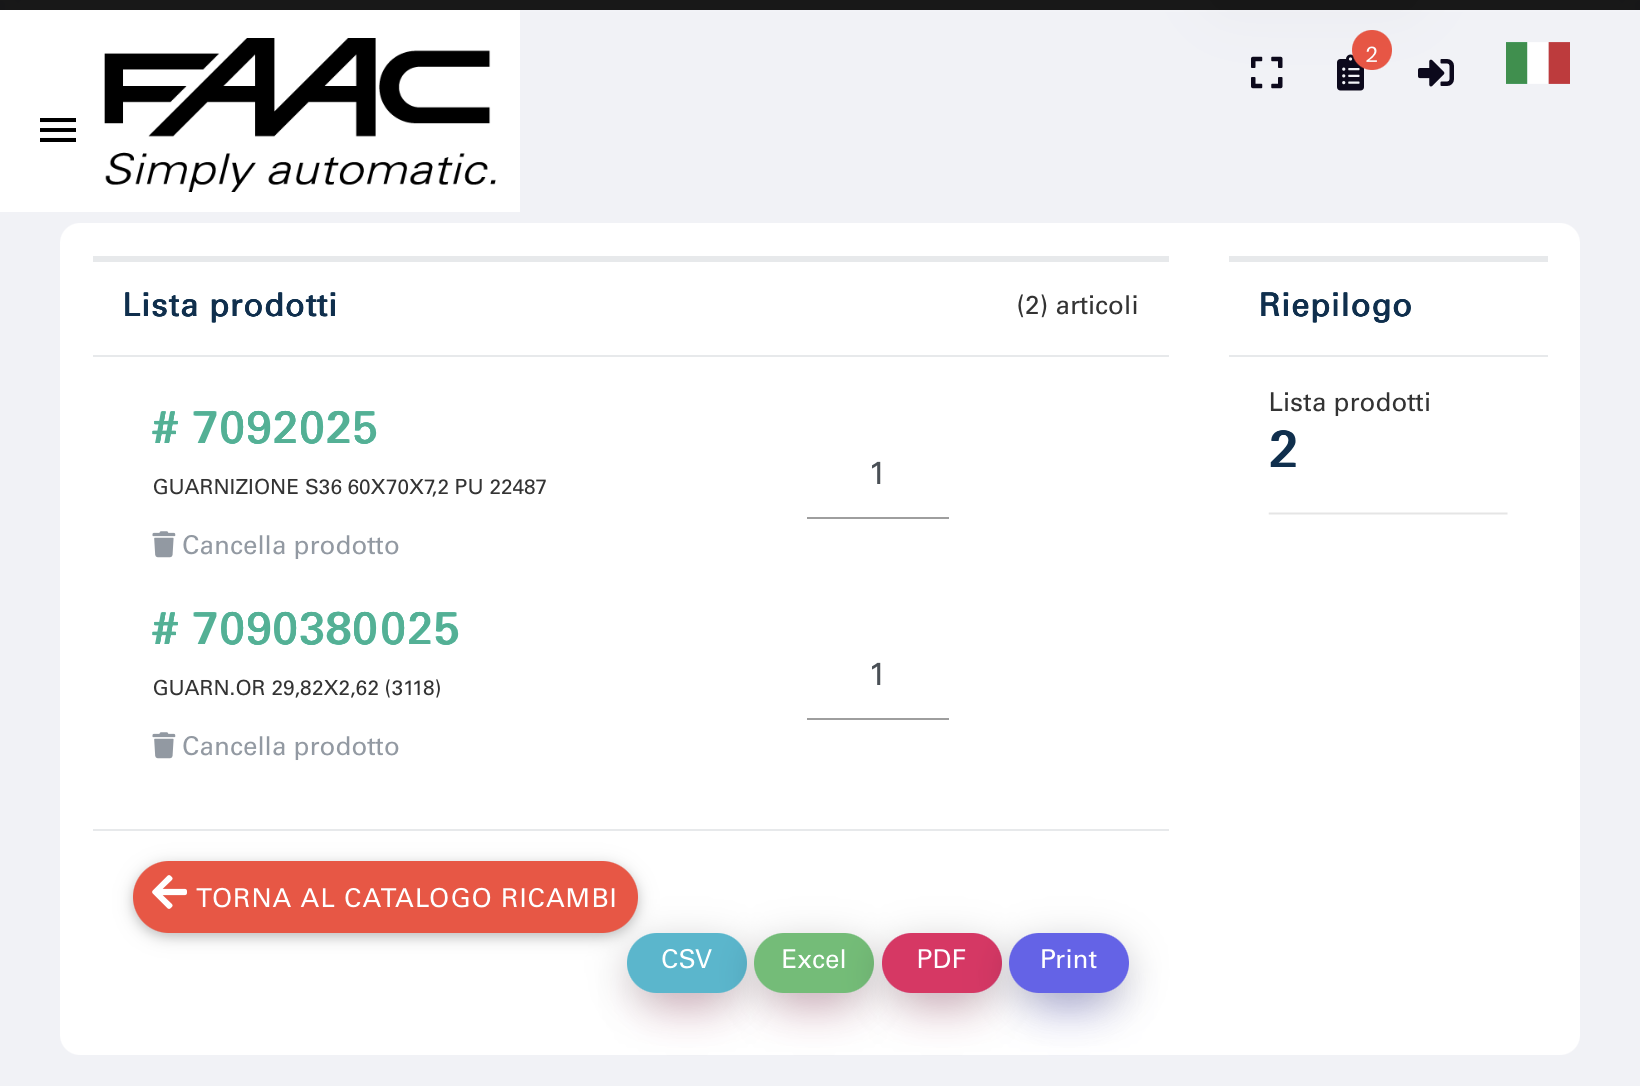Image resolution: width=1640 pixels, height=1086 pixels.
Task: Focus quantity field for GUARNIZIONE S36
Action: [877, 475]
